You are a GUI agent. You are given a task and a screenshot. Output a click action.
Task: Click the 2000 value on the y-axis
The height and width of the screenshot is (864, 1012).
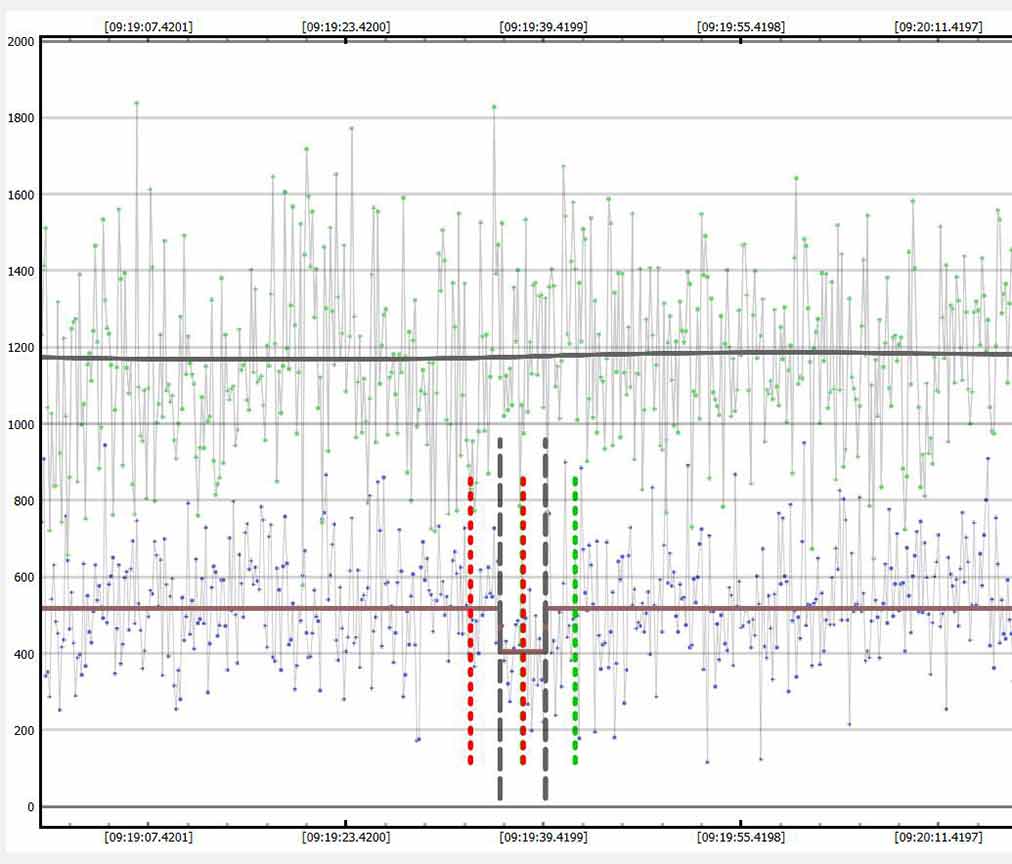click(x=20, y=42)
